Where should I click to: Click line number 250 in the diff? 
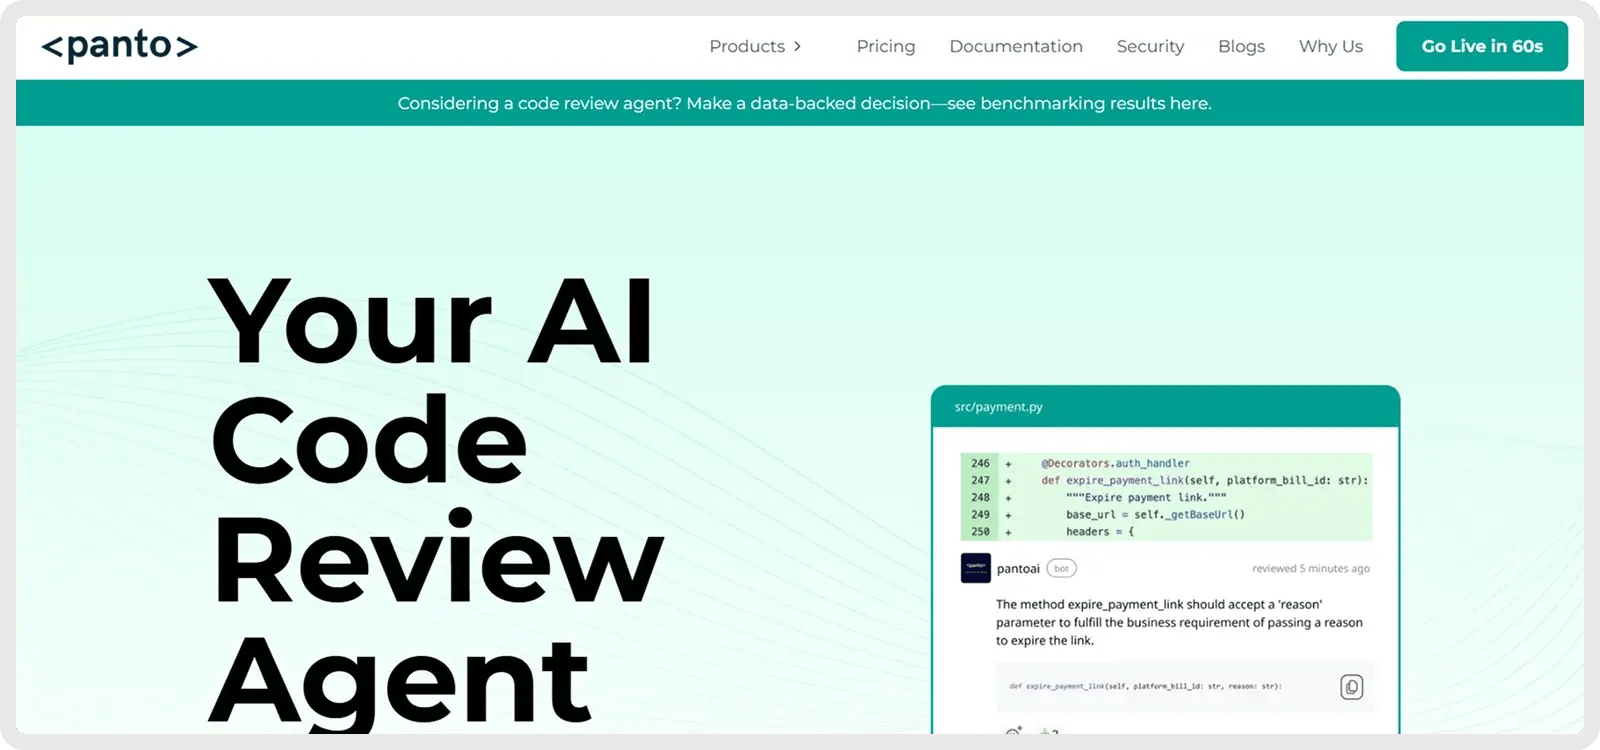click(980, 532)
